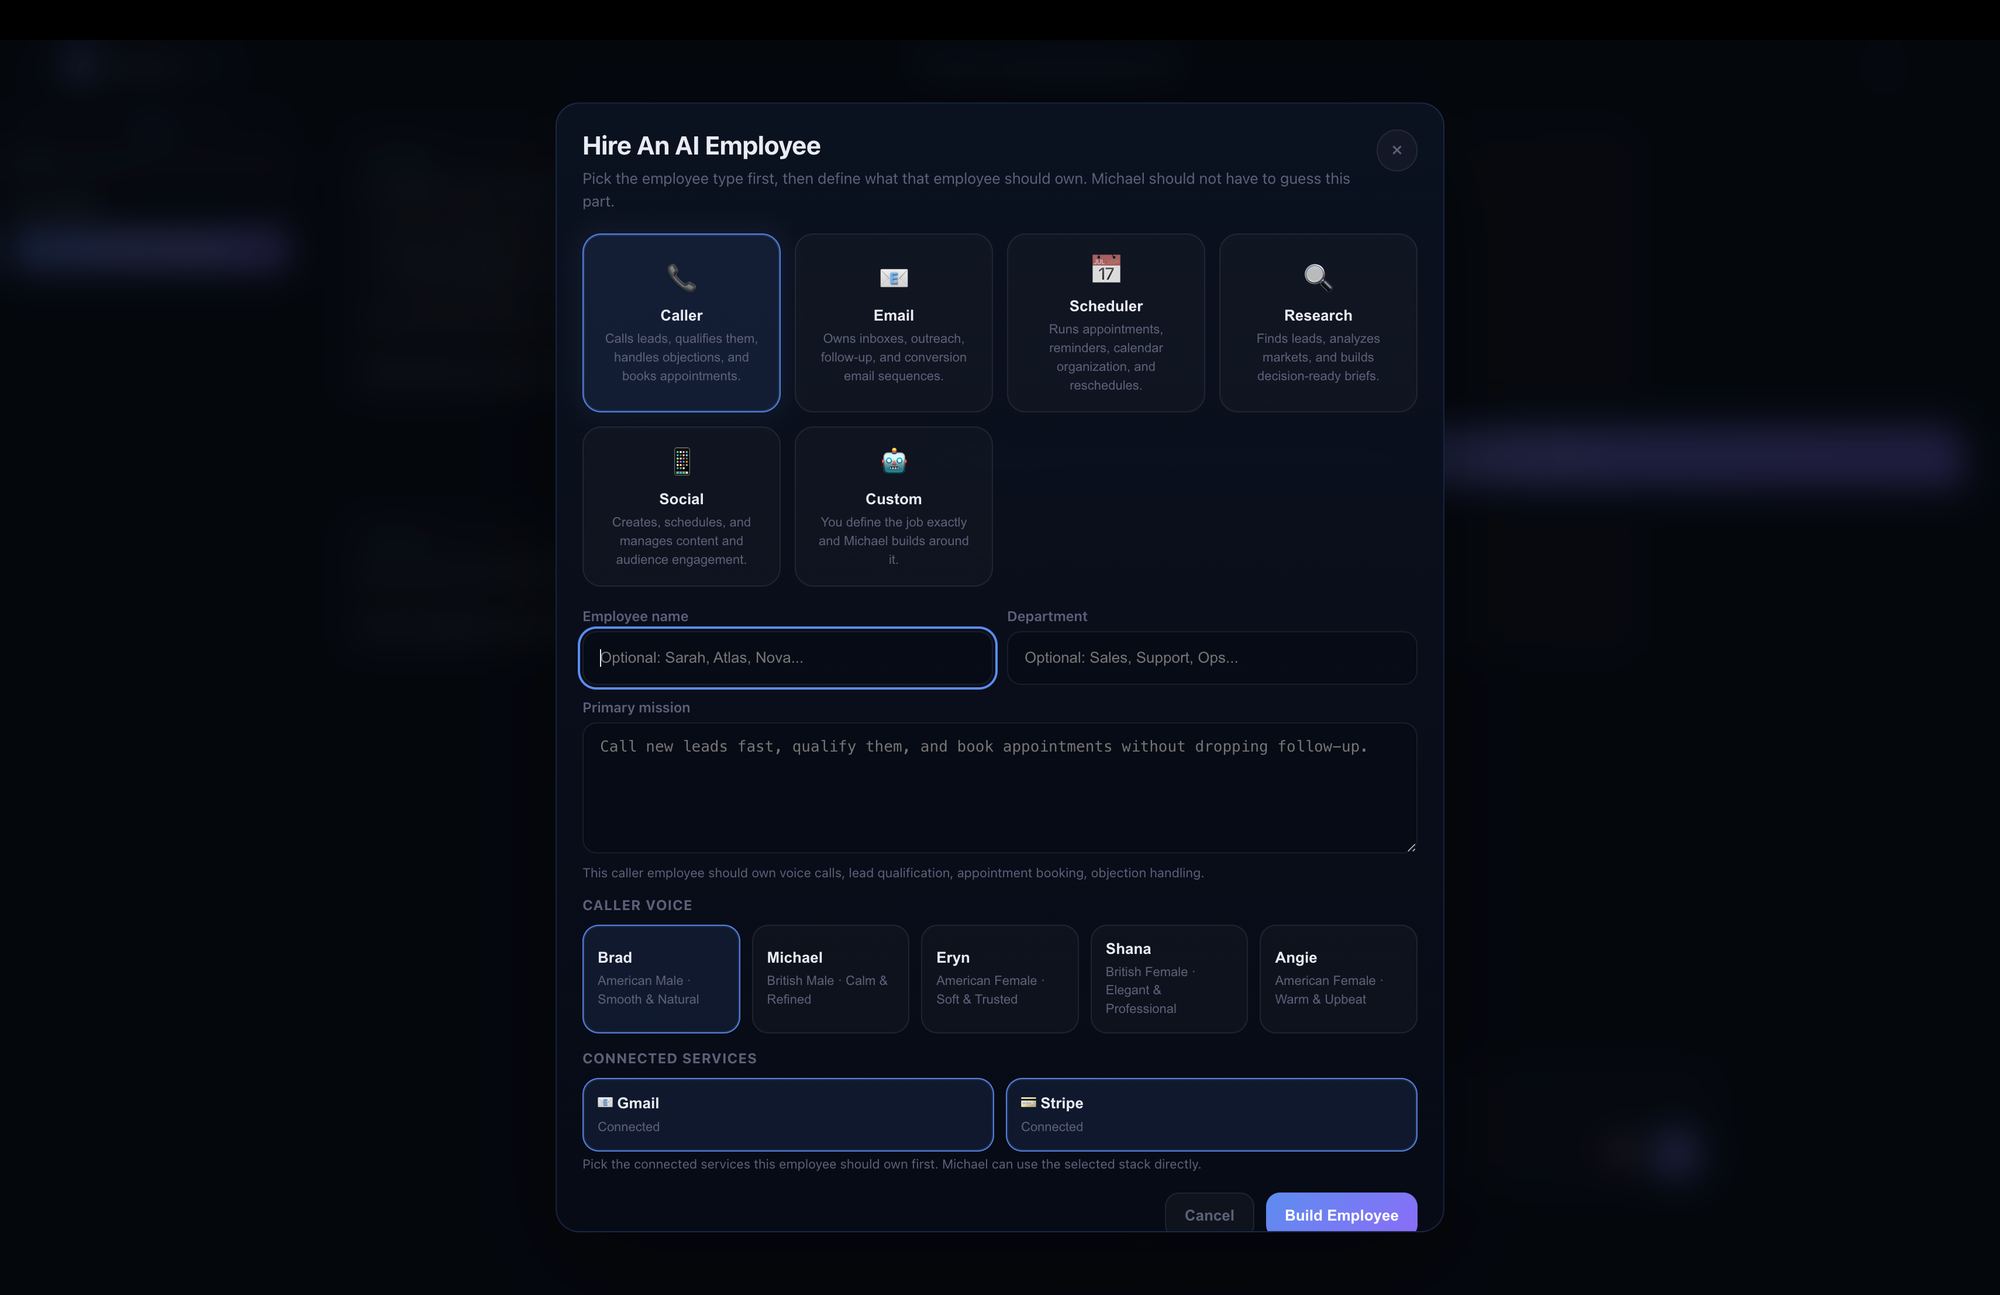Click the Cancel button
The height and width of the screenshot is (1295, 2000).
1209,1214
